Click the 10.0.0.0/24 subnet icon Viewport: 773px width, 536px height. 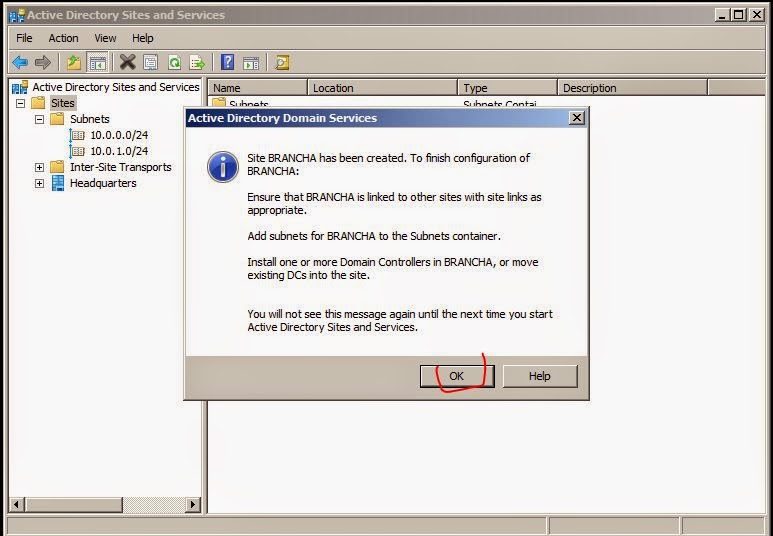point(77,135)
